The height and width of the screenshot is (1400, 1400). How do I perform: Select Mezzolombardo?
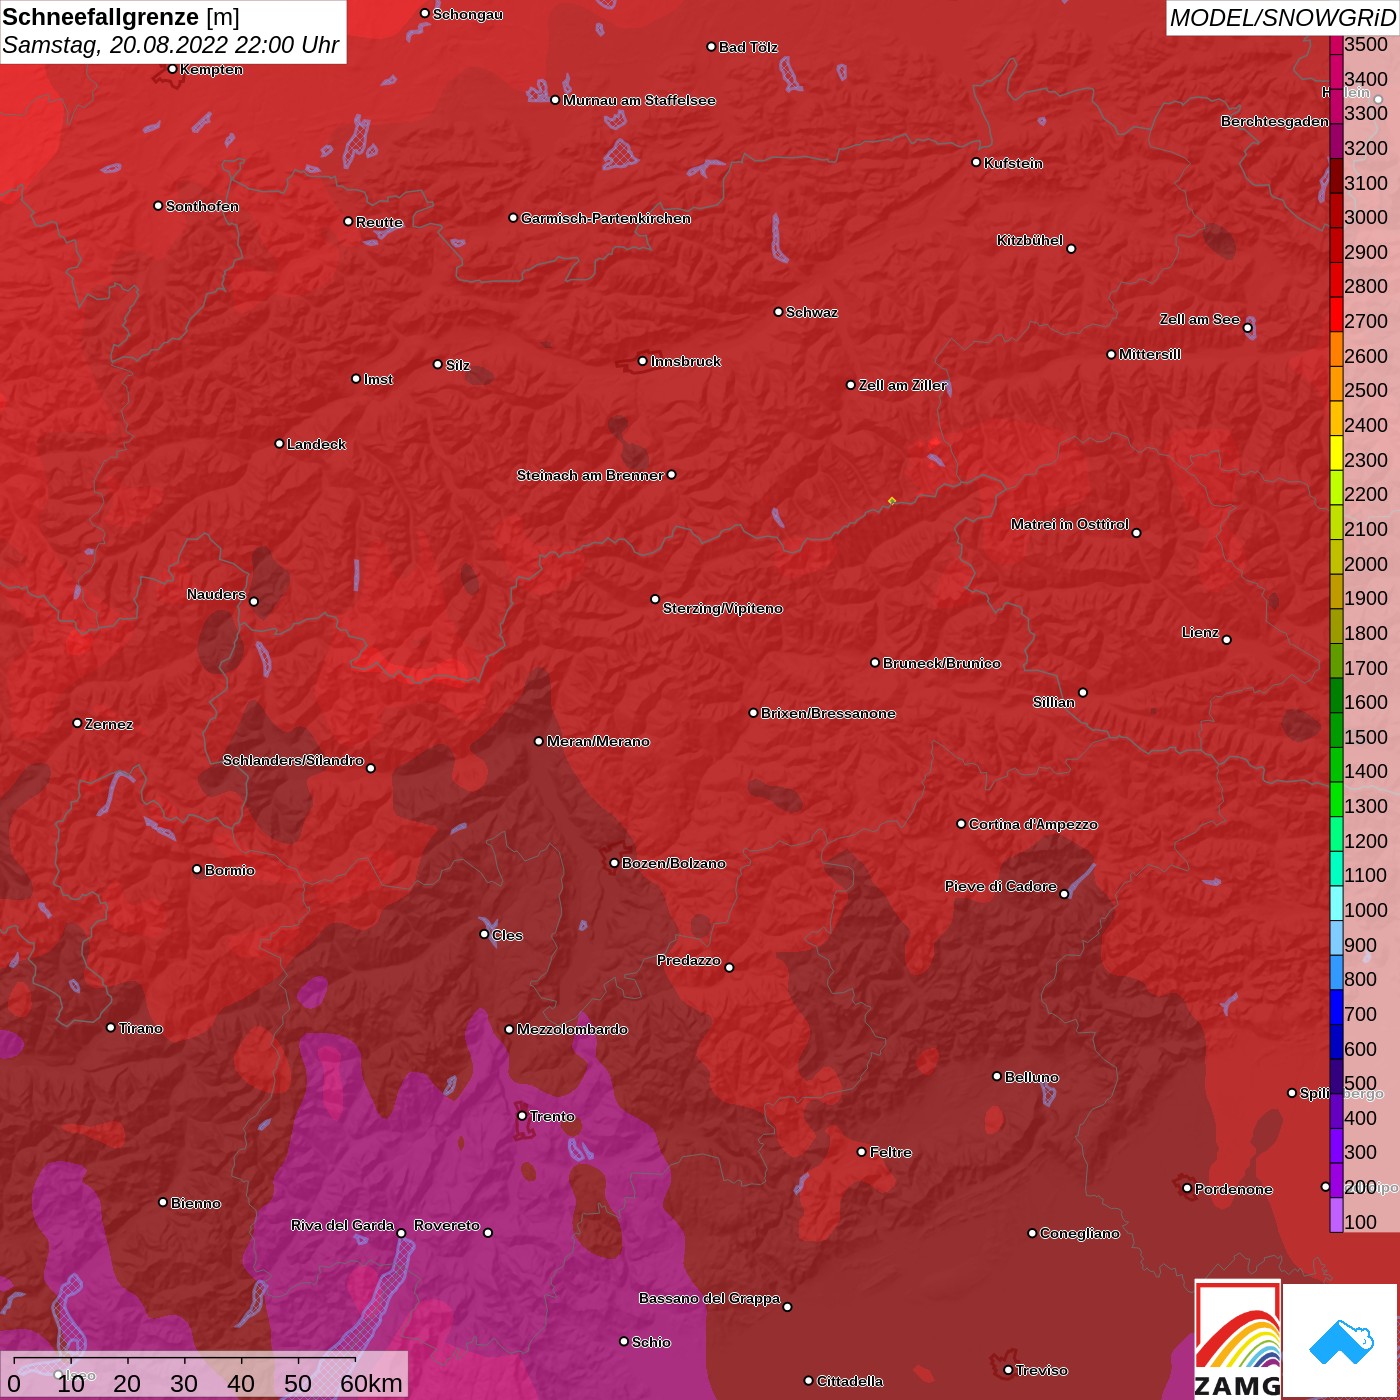[572, 1029]
